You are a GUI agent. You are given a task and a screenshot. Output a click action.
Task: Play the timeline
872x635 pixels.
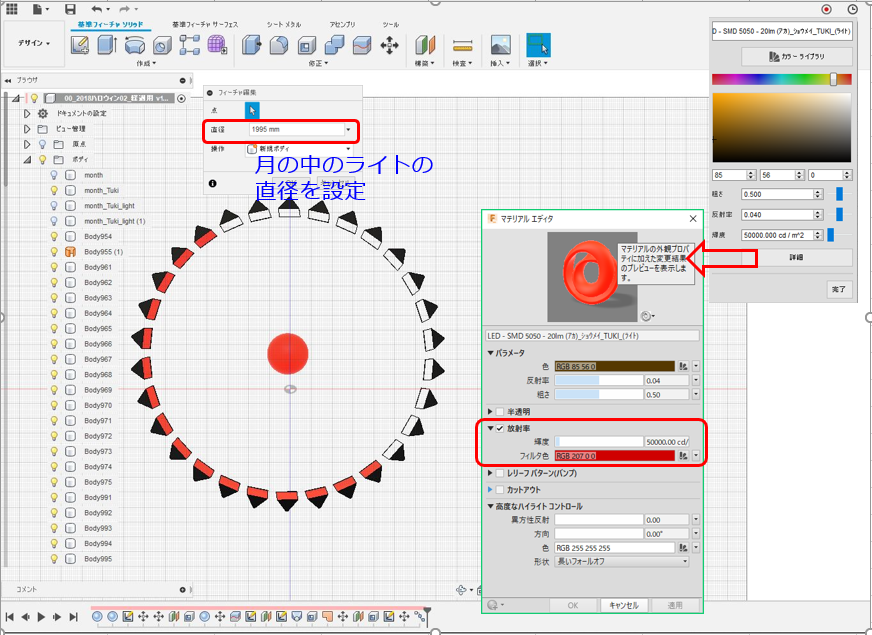[x=41, y=617]
